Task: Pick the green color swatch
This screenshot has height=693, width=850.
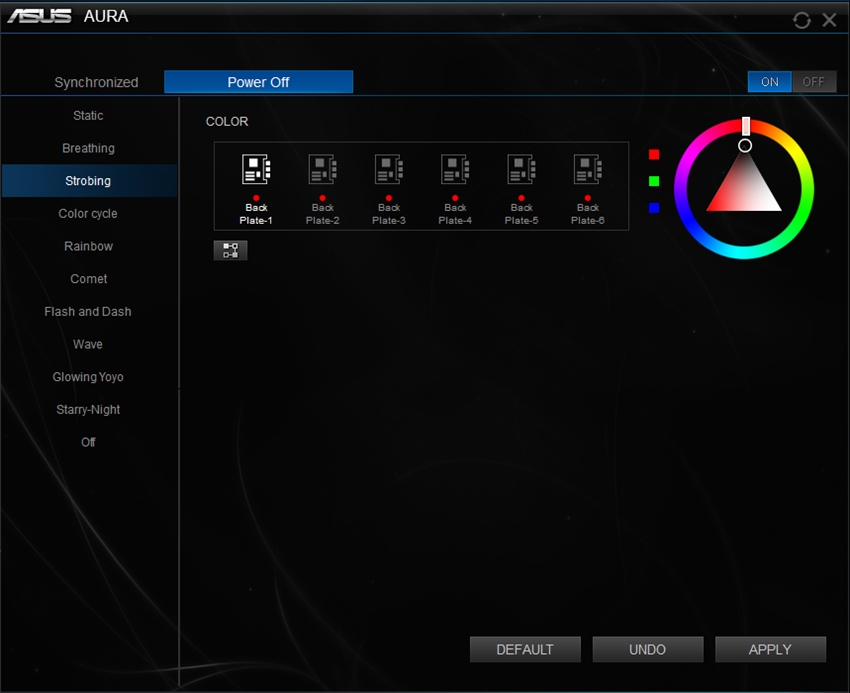Action: (x=654, y=181)
